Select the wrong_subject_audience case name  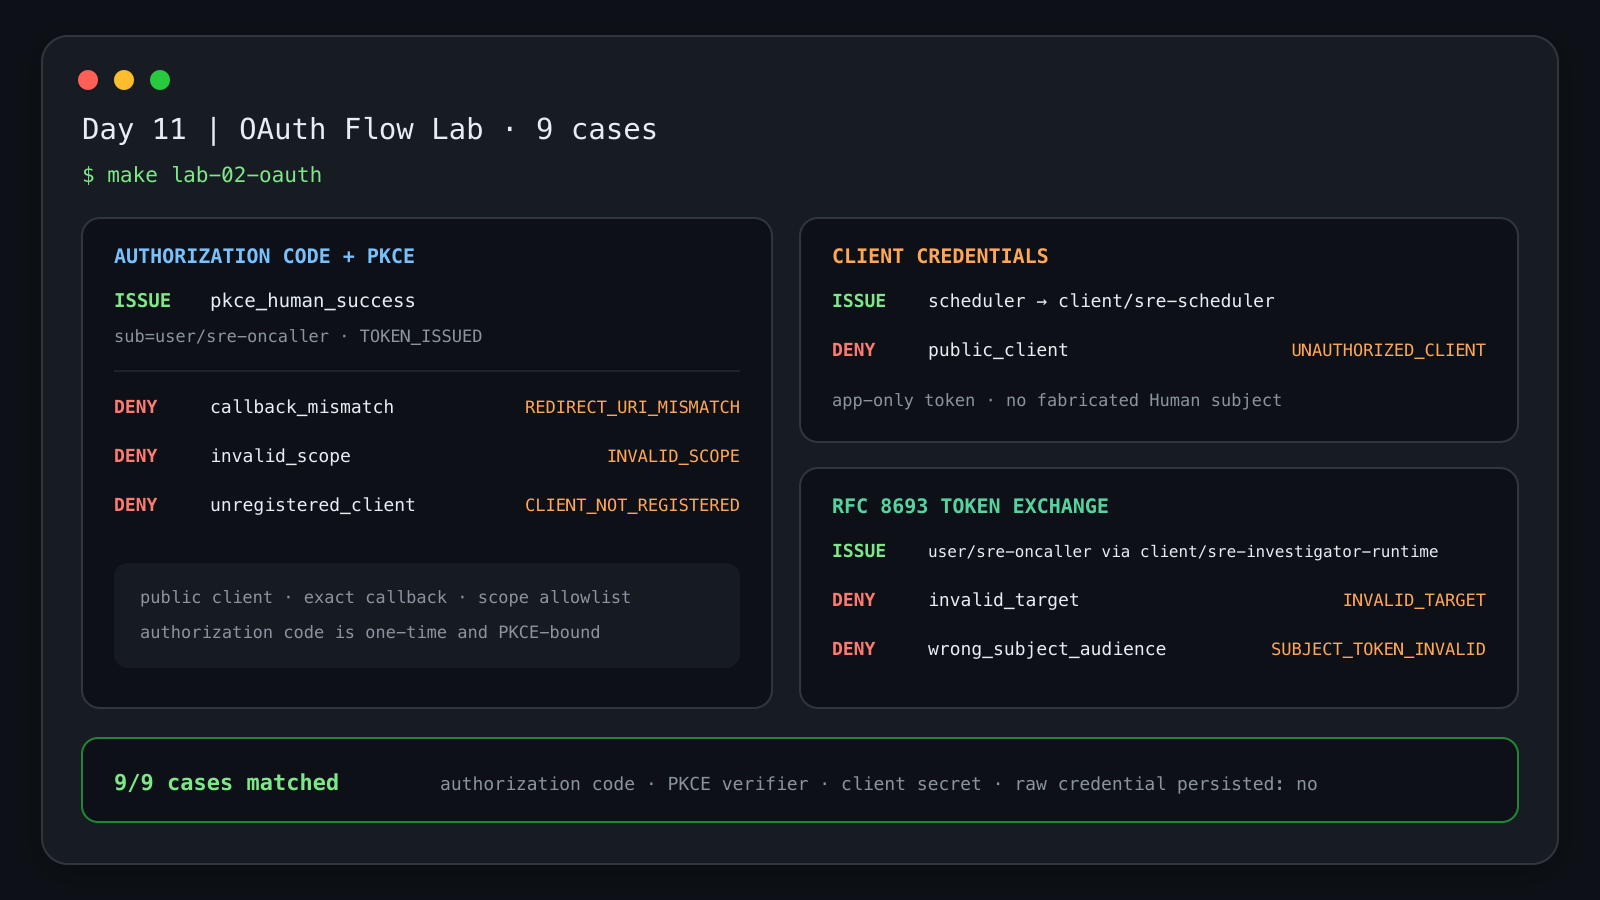point(1047,649)
